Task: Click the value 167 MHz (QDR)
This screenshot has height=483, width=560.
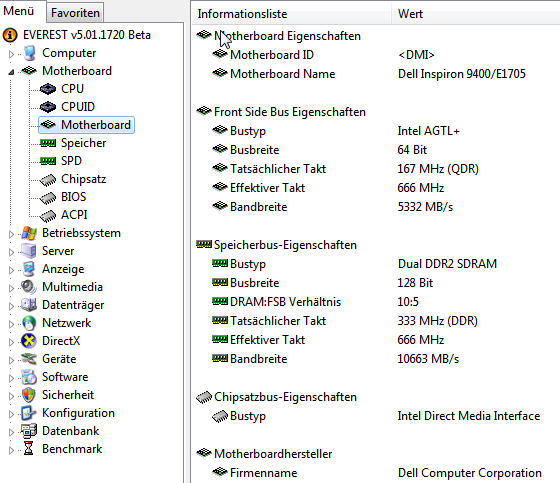Action: [x=438, y=169]
